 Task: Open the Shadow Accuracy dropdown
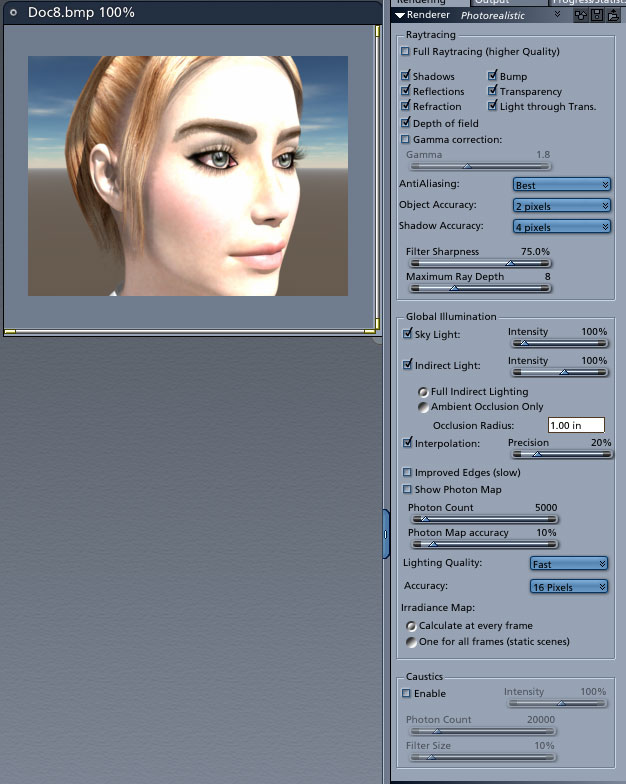pos(562,227)
